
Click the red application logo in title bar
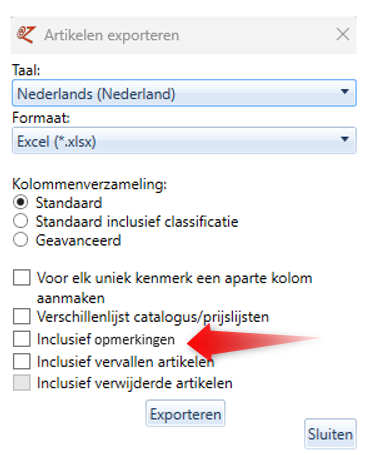(26, 35)
